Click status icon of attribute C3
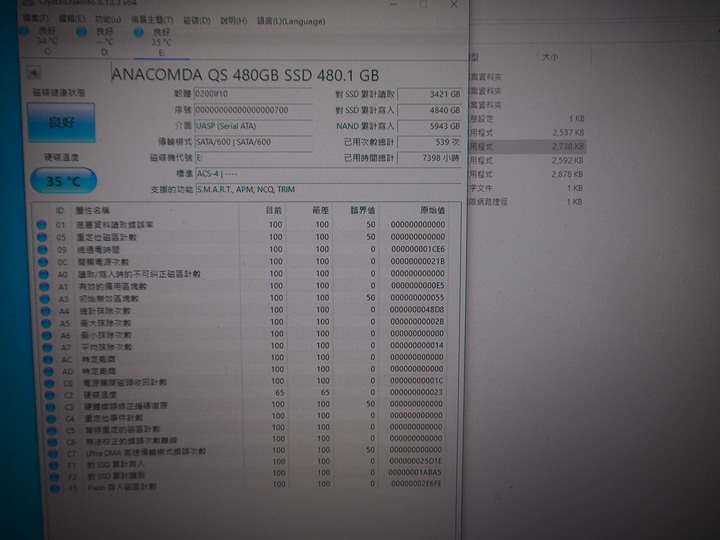The image size is (720, 540). 51,407
